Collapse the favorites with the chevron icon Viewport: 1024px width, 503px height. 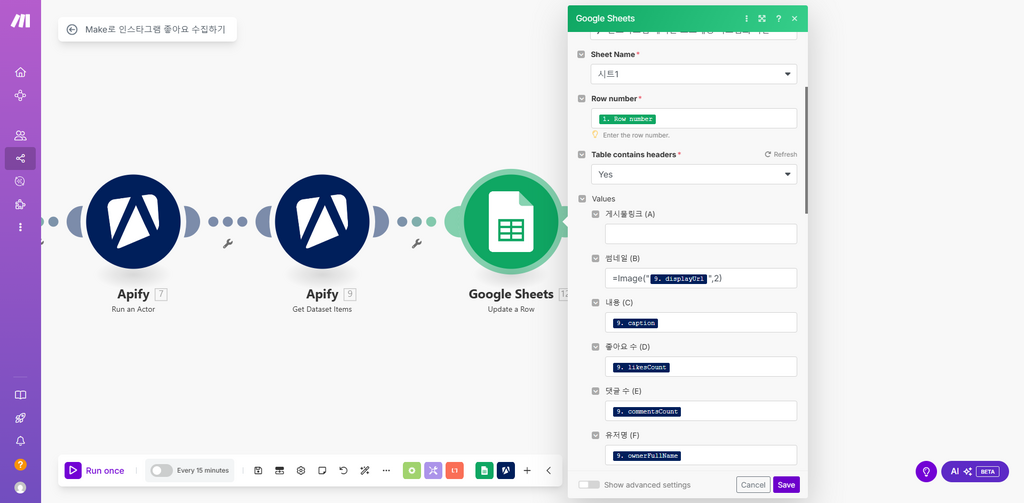[x=549, y=470]
